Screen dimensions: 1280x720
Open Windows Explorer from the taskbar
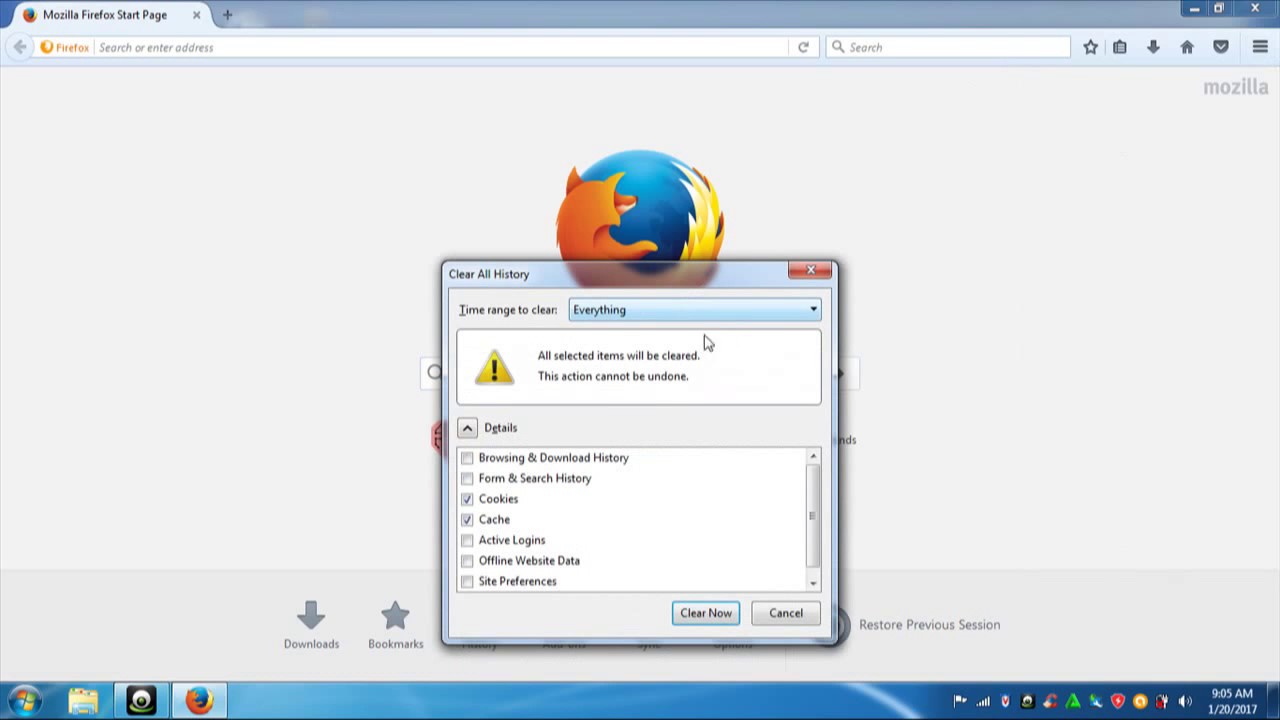pos(83,701)
